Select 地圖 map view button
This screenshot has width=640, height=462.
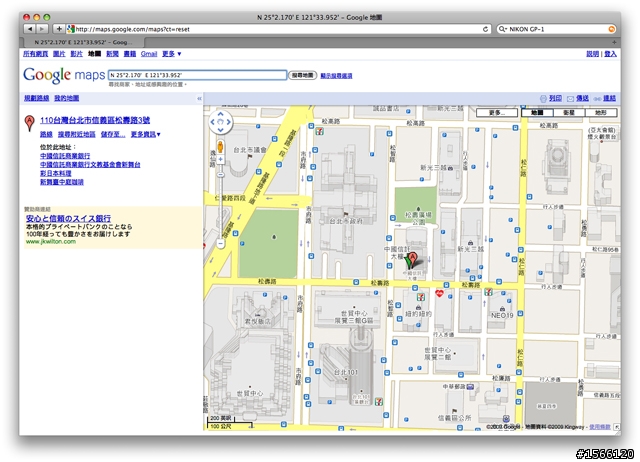click(537, 112)
